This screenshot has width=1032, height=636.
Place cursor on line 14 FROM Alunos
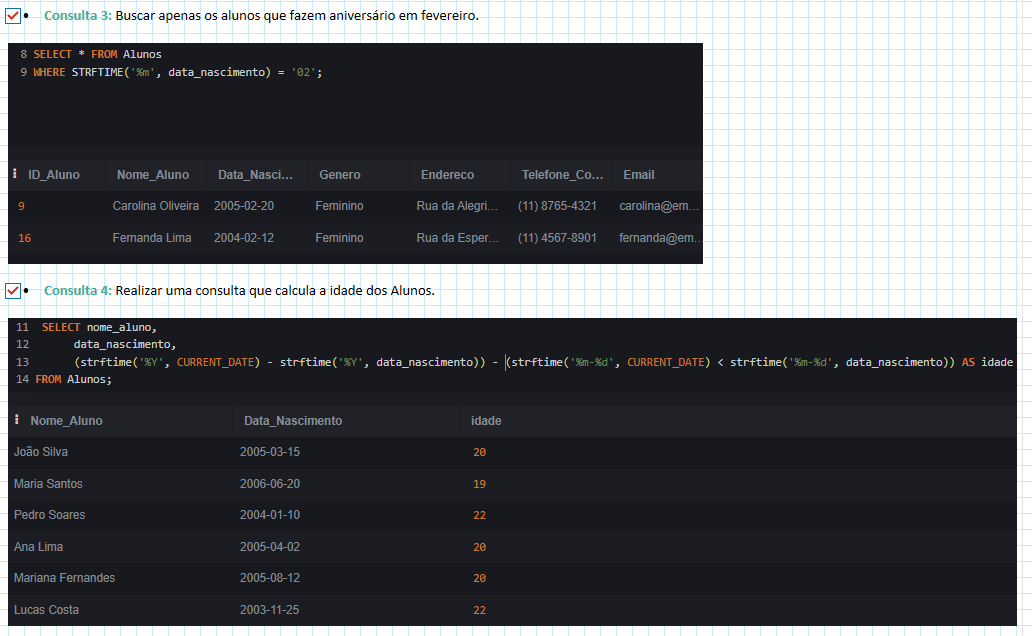(x=74, y=379)
